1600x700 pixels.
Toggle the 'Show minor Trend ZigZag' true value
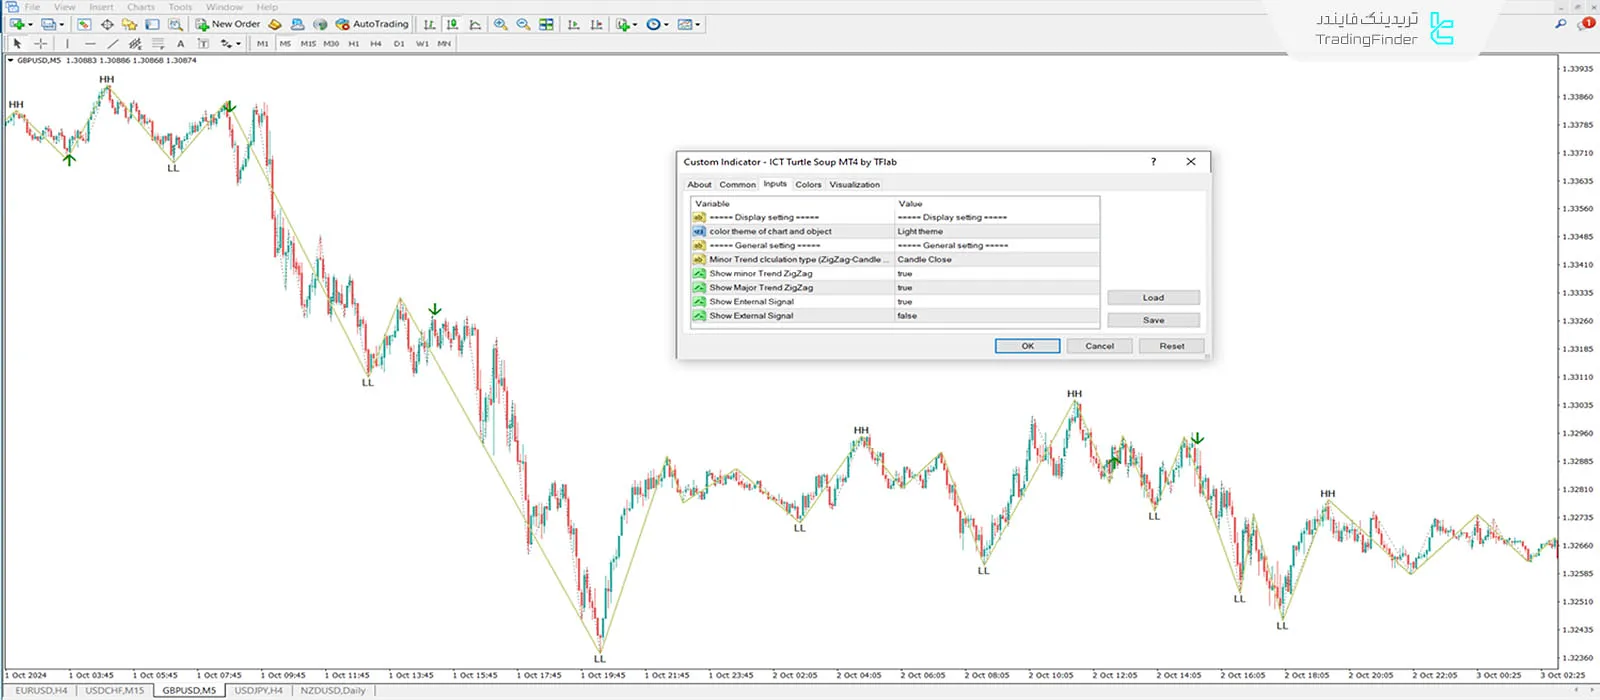[x=995, y=273]
